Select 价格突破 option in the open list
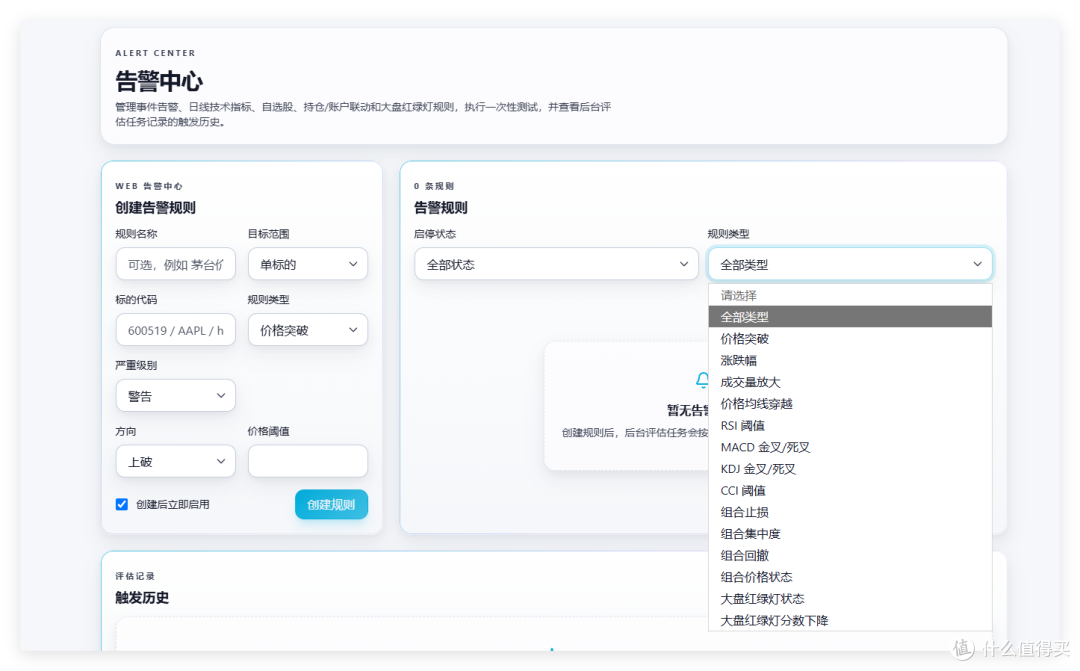 coord(850,338)
